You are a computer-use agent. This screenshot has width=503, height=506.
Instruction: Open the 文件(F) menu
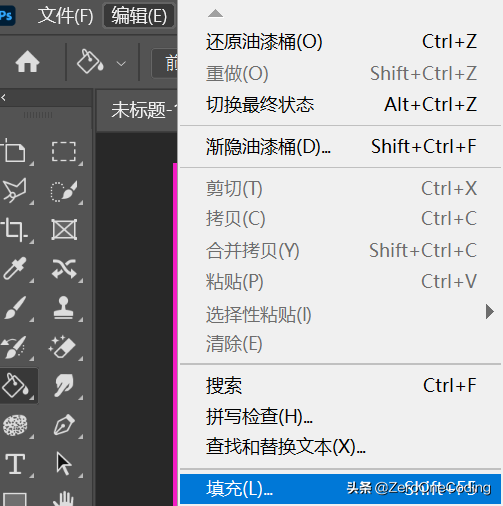[x=65, y=16]
